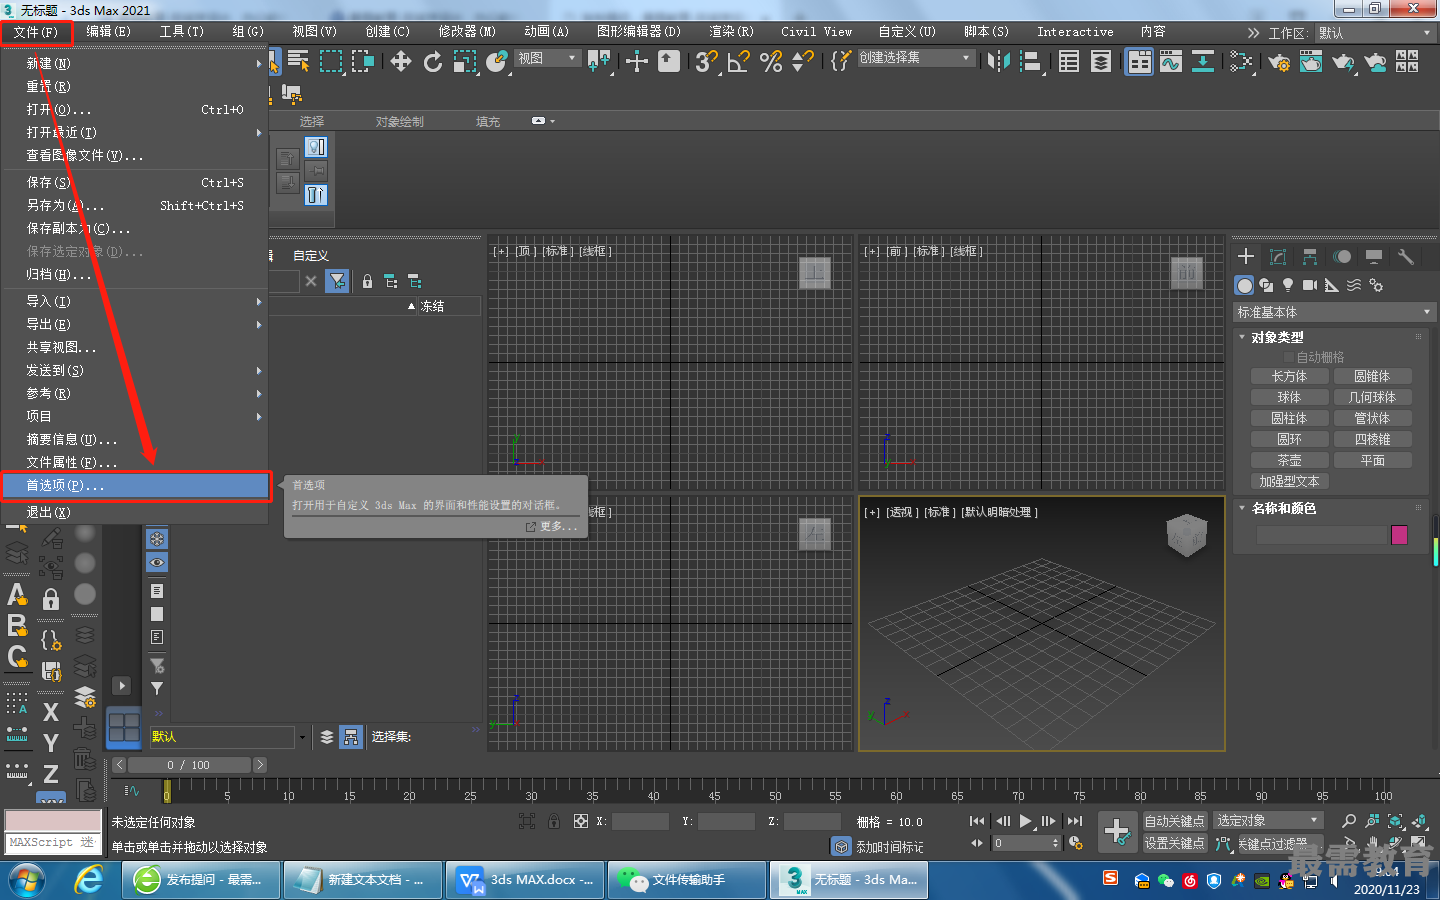Screen dimensions: 1440x900
Task: Open the 创建选择集 named selection dropdown
Action: (915, 58)
